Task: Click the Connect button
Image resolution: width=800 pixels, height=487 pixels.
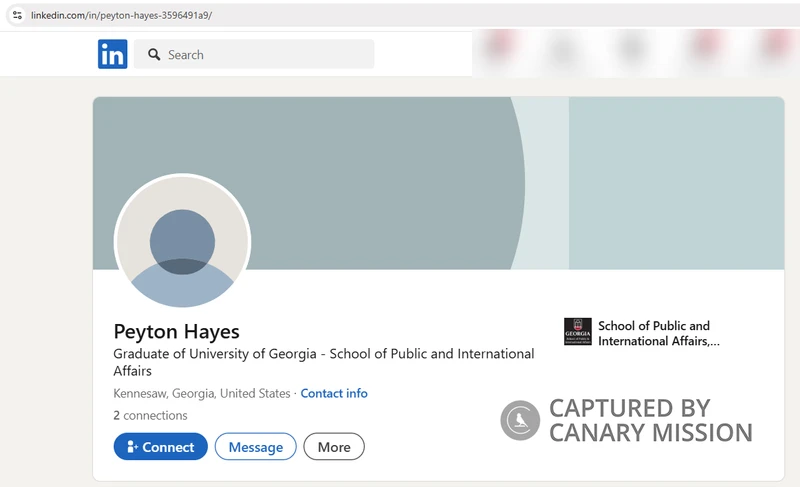Action: tap(161, 447)
